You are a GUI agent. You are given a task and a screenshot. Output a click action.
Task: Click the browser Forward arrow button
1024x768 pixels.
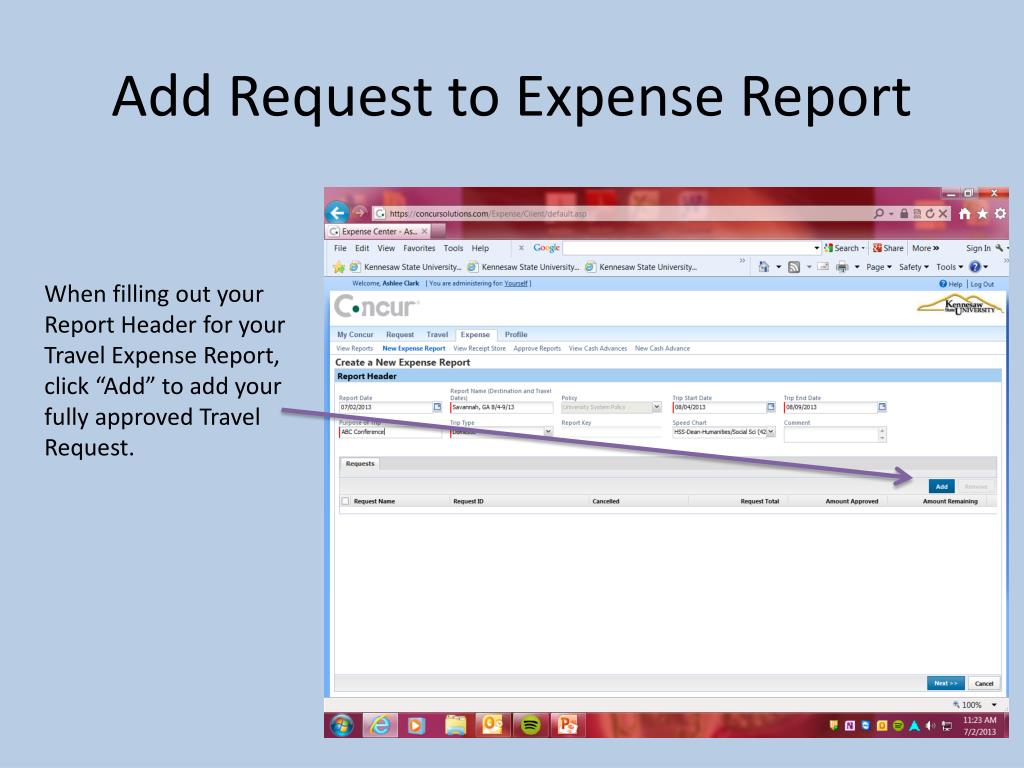359,212
